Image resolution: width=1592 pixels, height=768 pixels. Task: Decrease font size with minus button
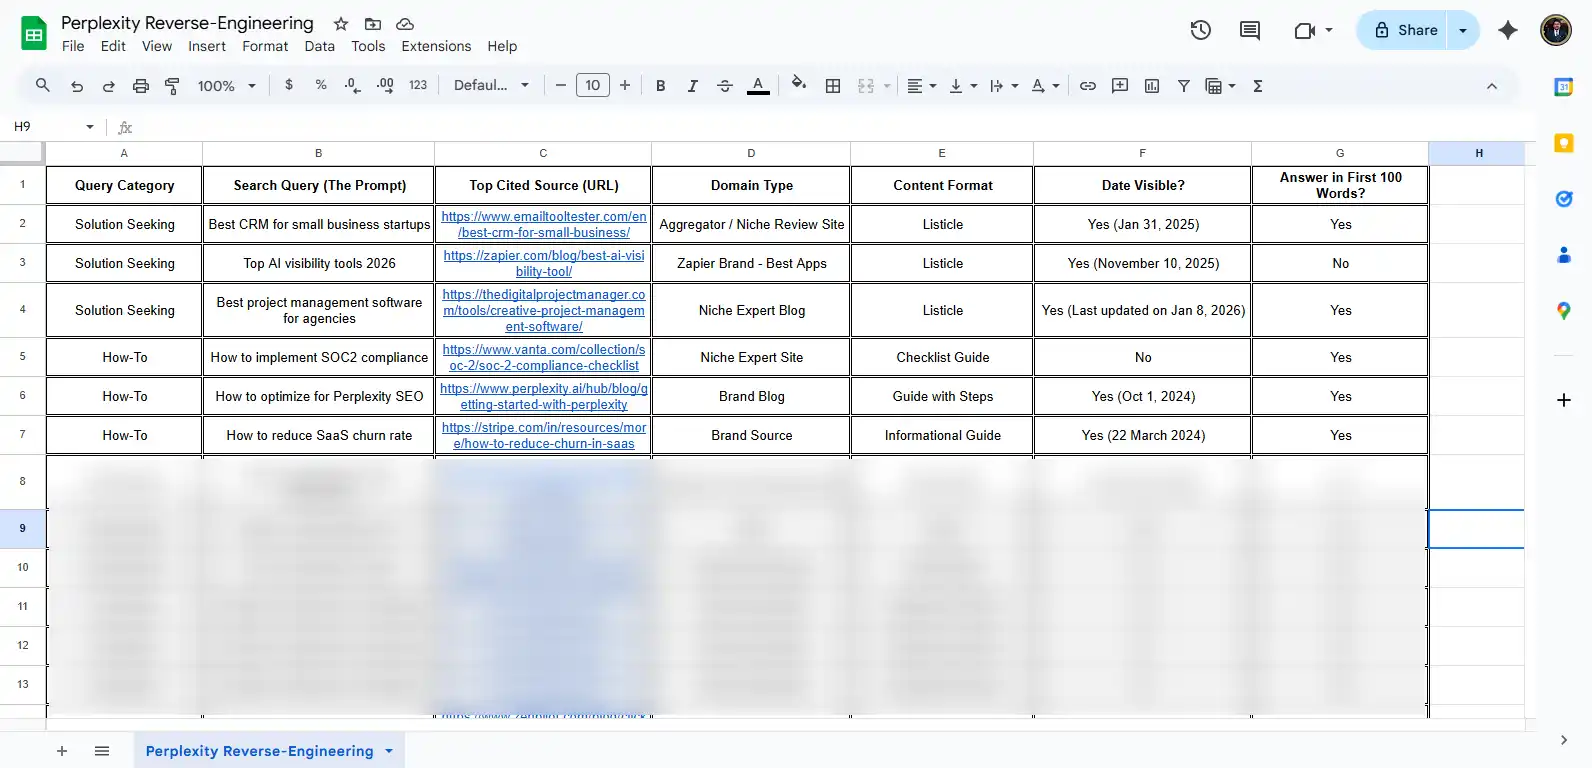click(561, 85)
